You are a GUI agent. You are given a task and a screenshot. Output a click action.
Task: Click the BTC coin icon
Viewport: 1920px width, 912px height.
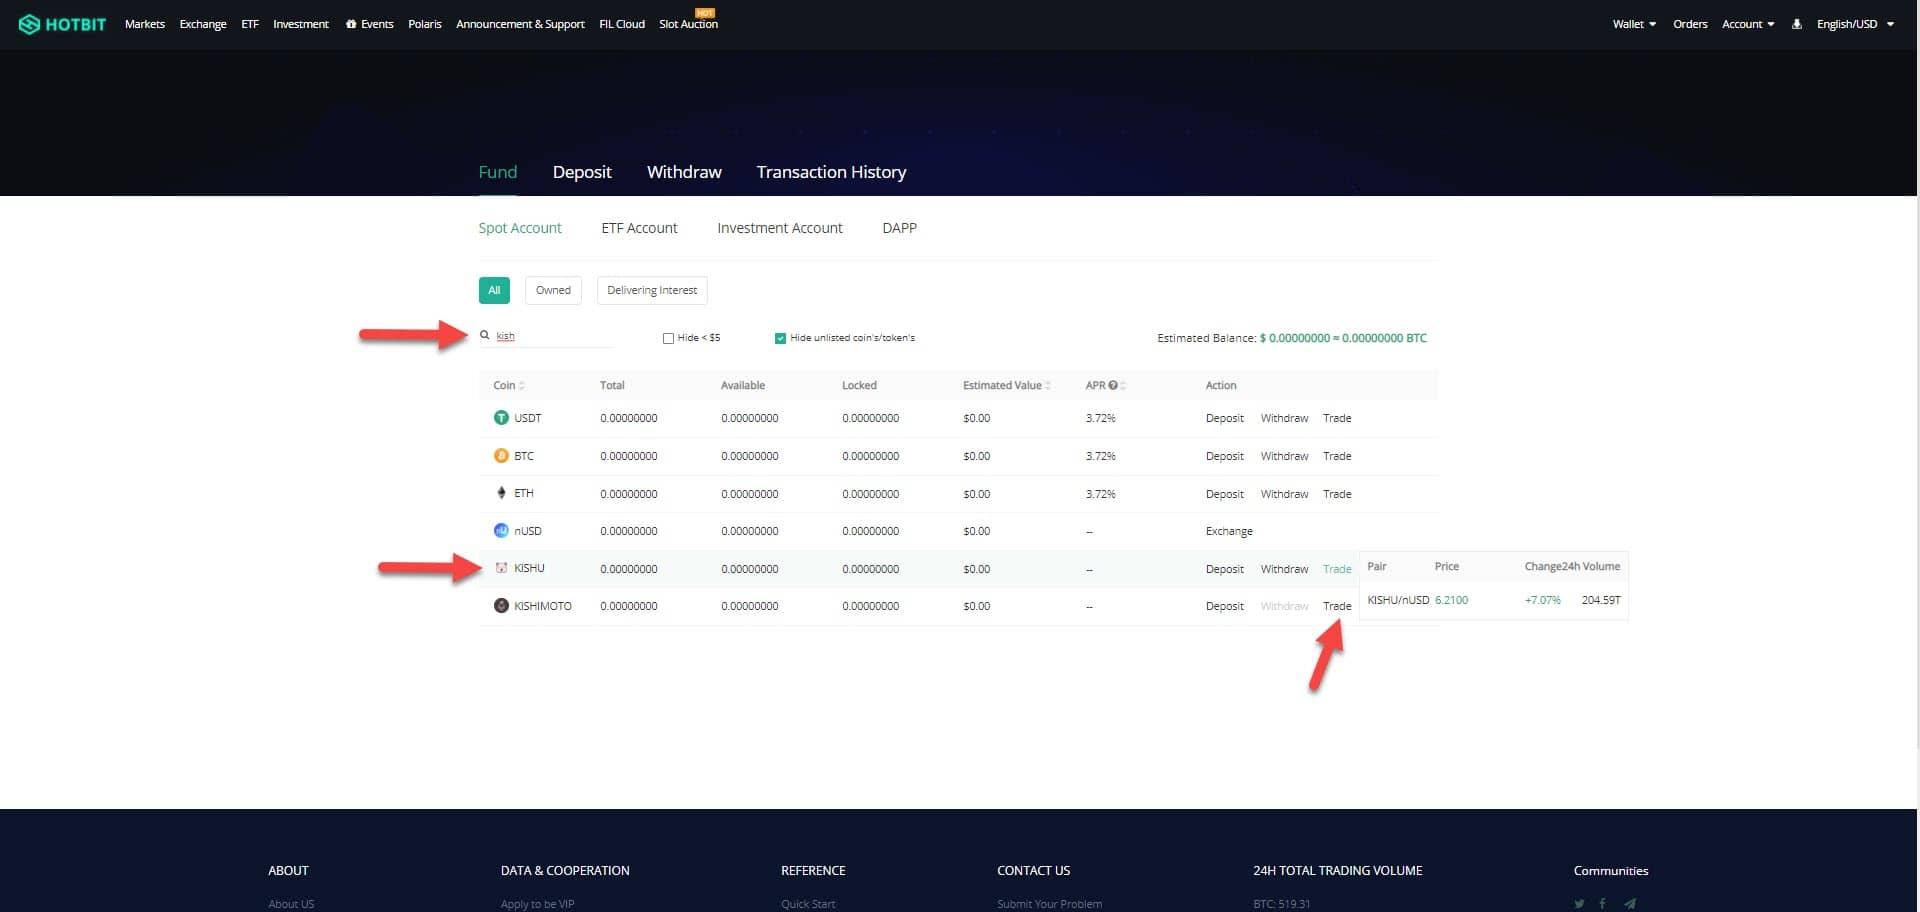click(501, 456)
